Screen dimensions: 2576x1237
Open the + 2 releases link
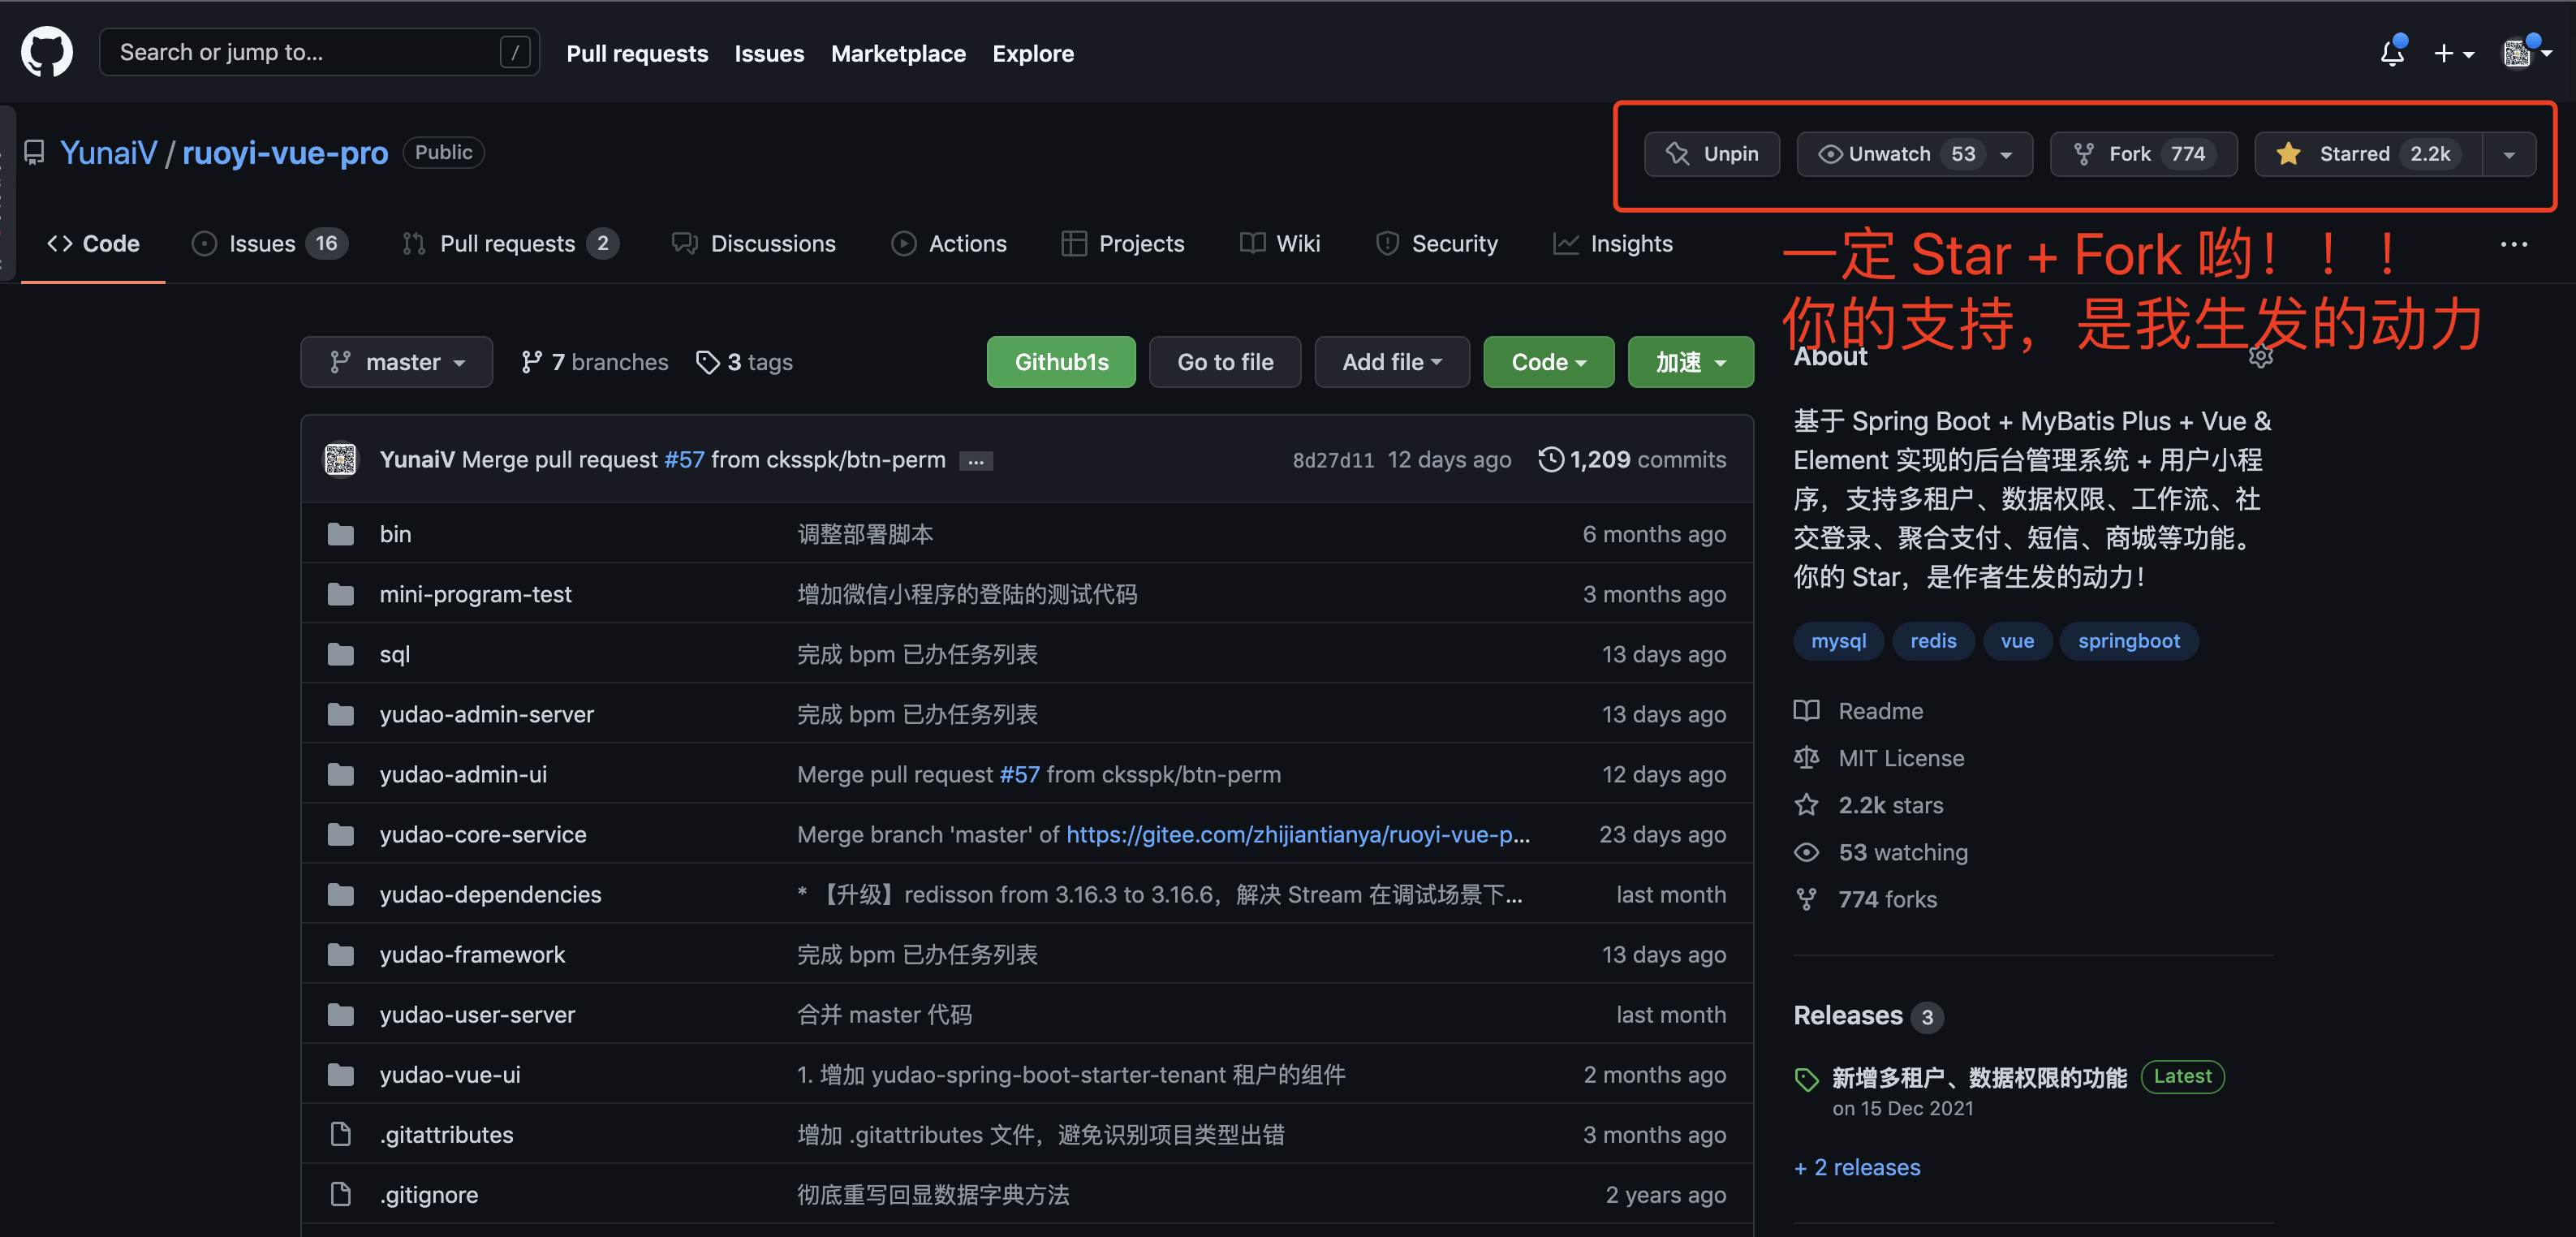[1857, 1167]
